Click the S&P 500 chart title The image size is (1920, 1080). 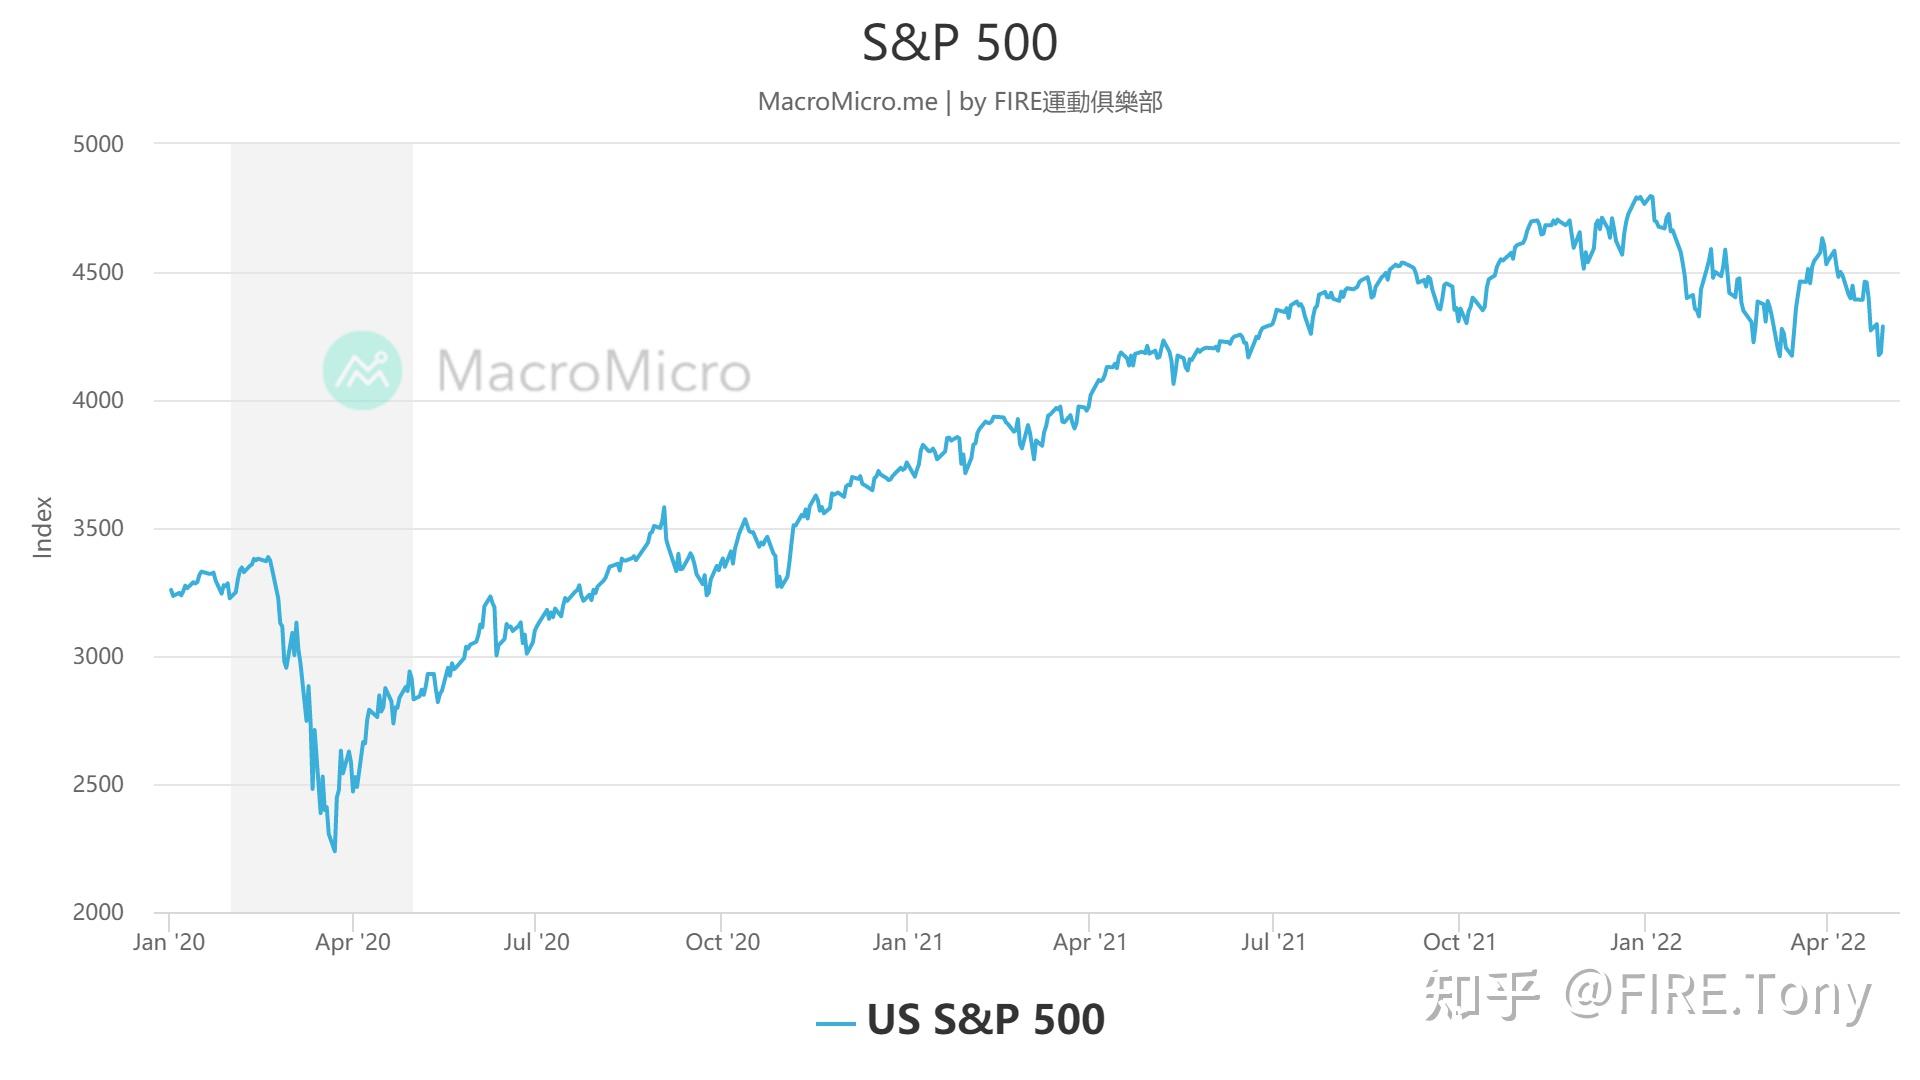[x=959, y=42]
